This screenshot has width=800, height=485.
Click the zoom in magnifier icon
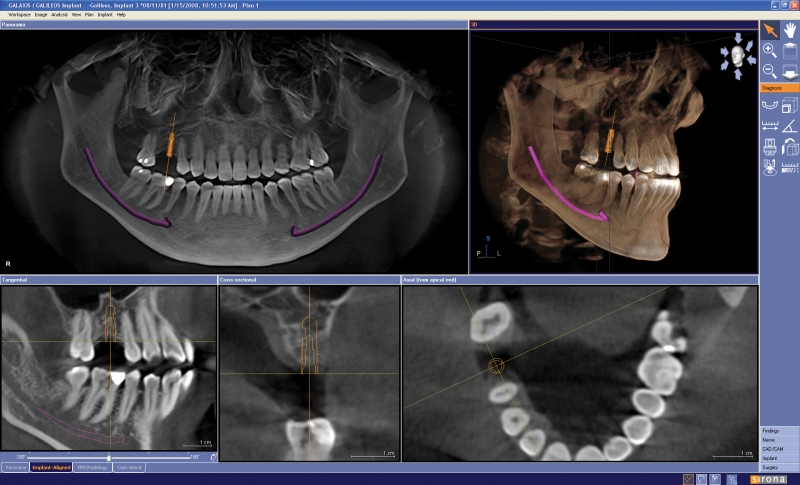coord(769,50)
